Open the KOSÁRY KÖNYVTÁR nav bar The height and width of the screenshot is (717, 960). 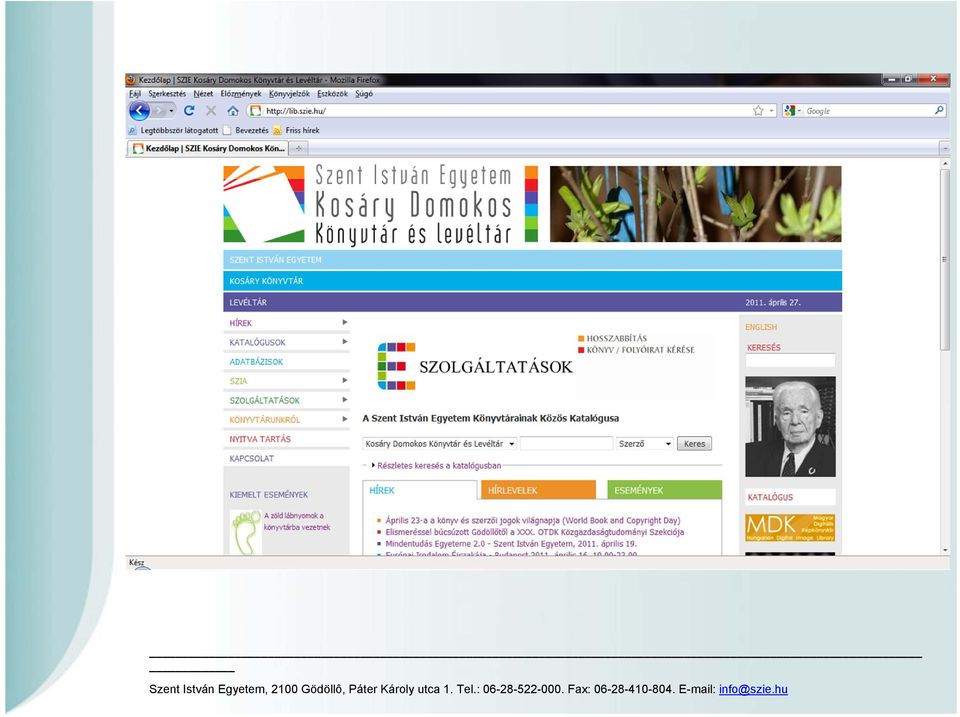(x=533, y=281)
